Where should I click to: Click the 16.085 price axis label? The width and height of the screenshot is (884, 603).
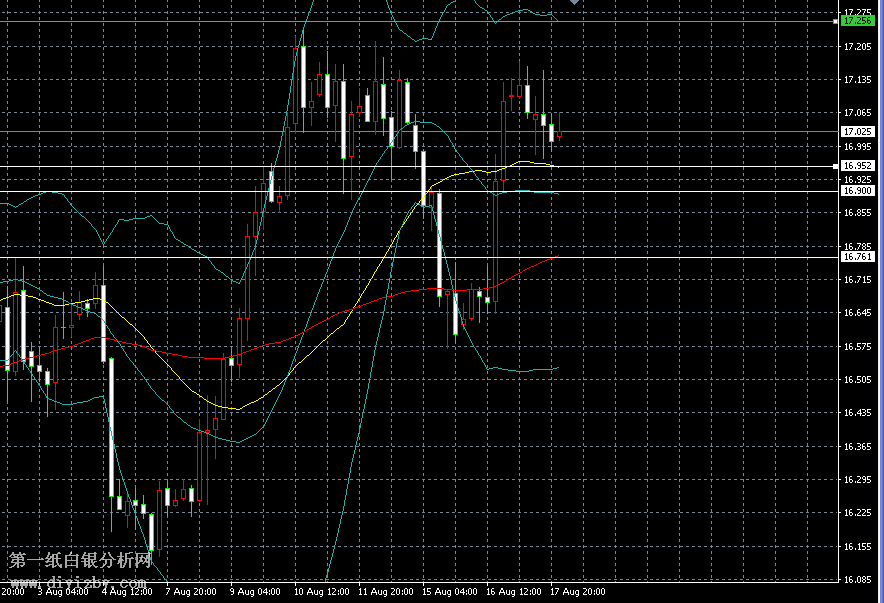pyautogui.click(x=857, y=579)
